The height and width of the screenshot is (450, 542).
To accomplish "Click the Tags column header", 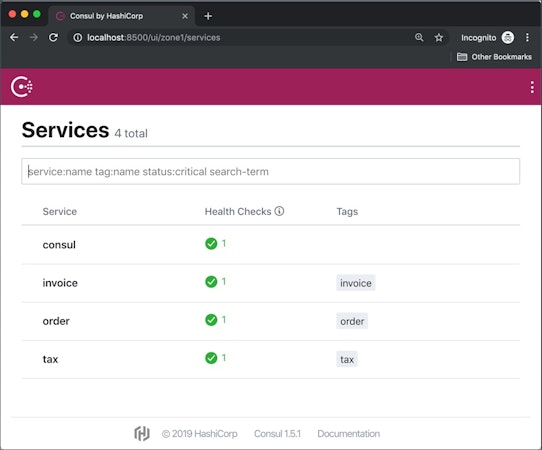I will pyautogui.click(x=347, y=212).
